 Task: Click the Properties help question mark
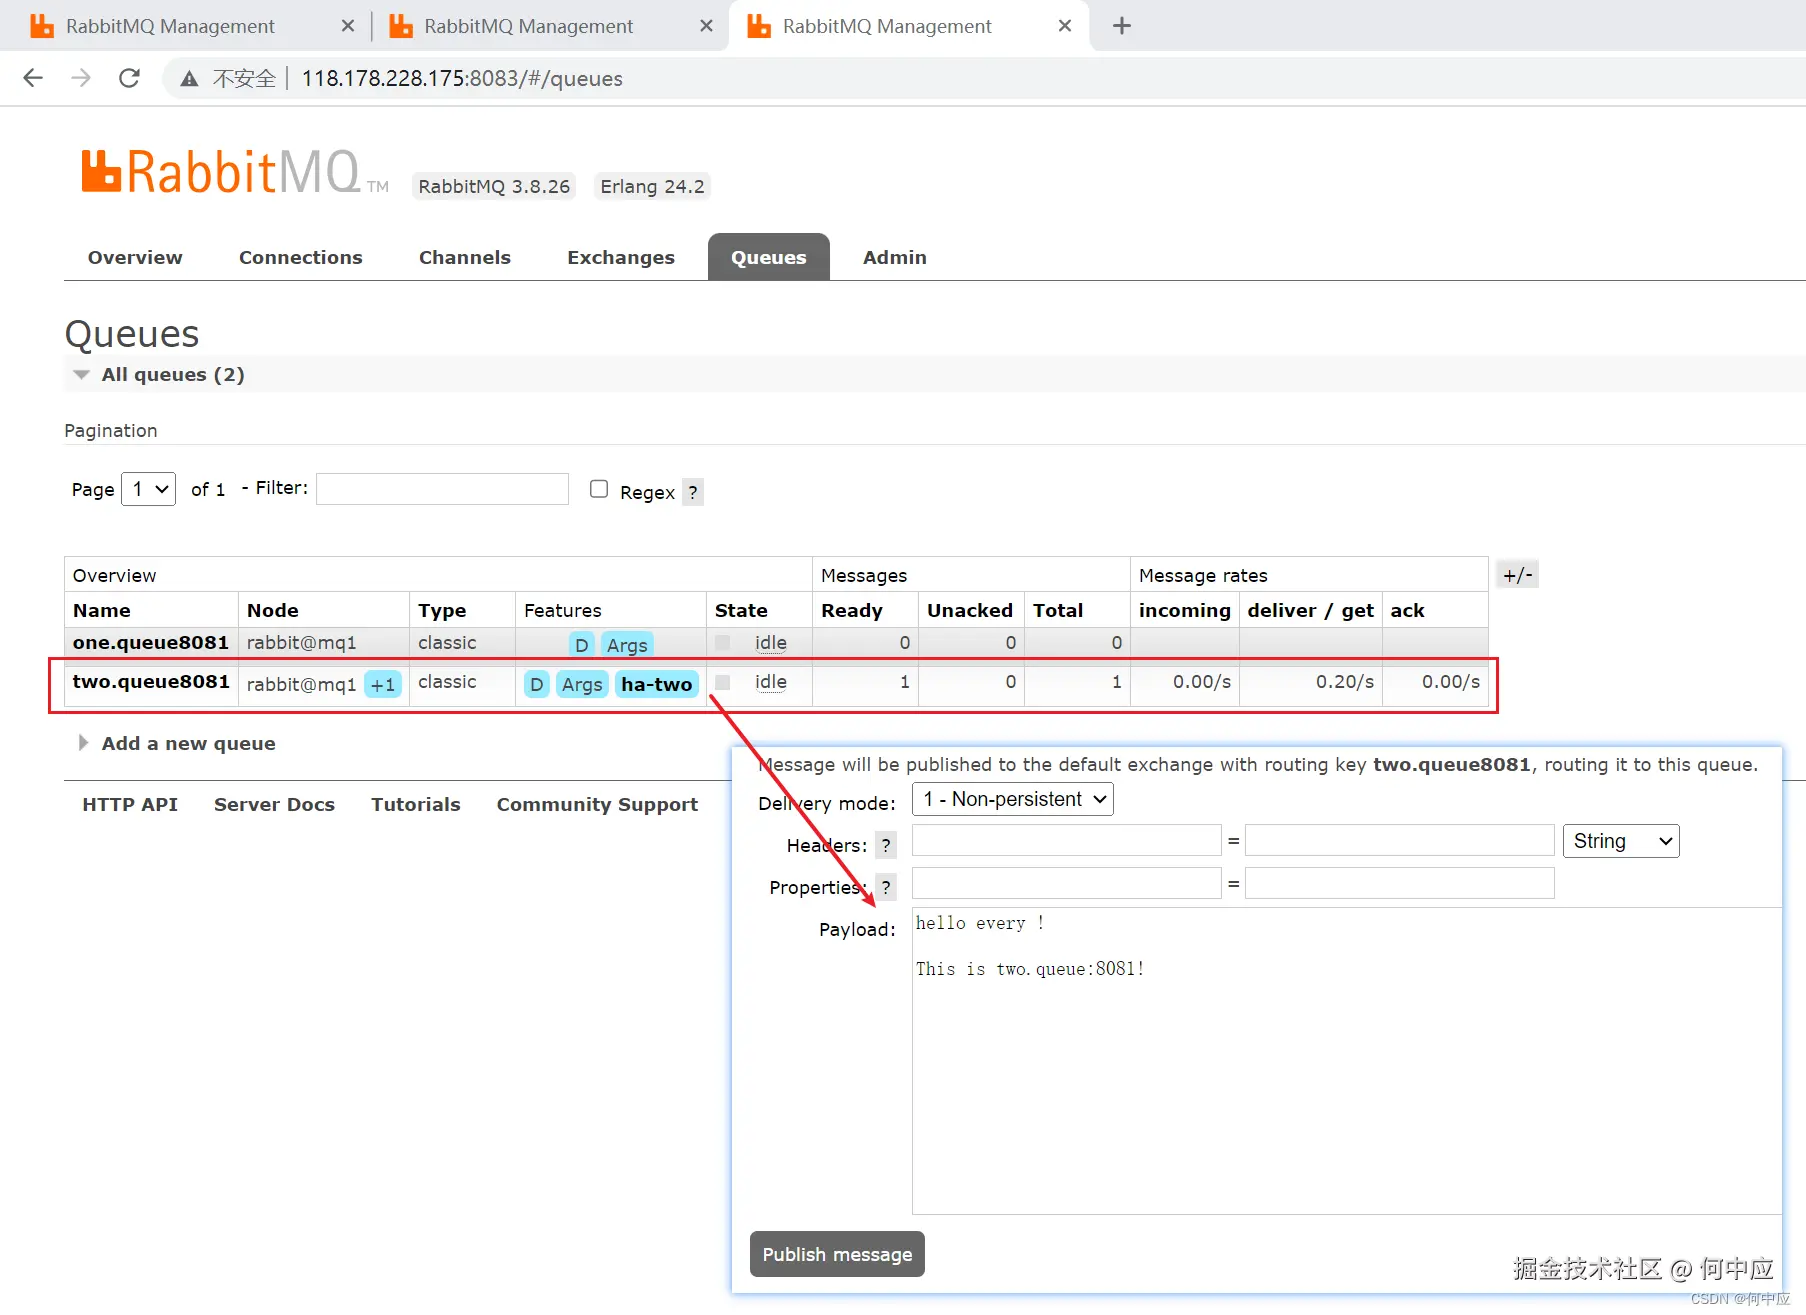[x=886, y=887]
